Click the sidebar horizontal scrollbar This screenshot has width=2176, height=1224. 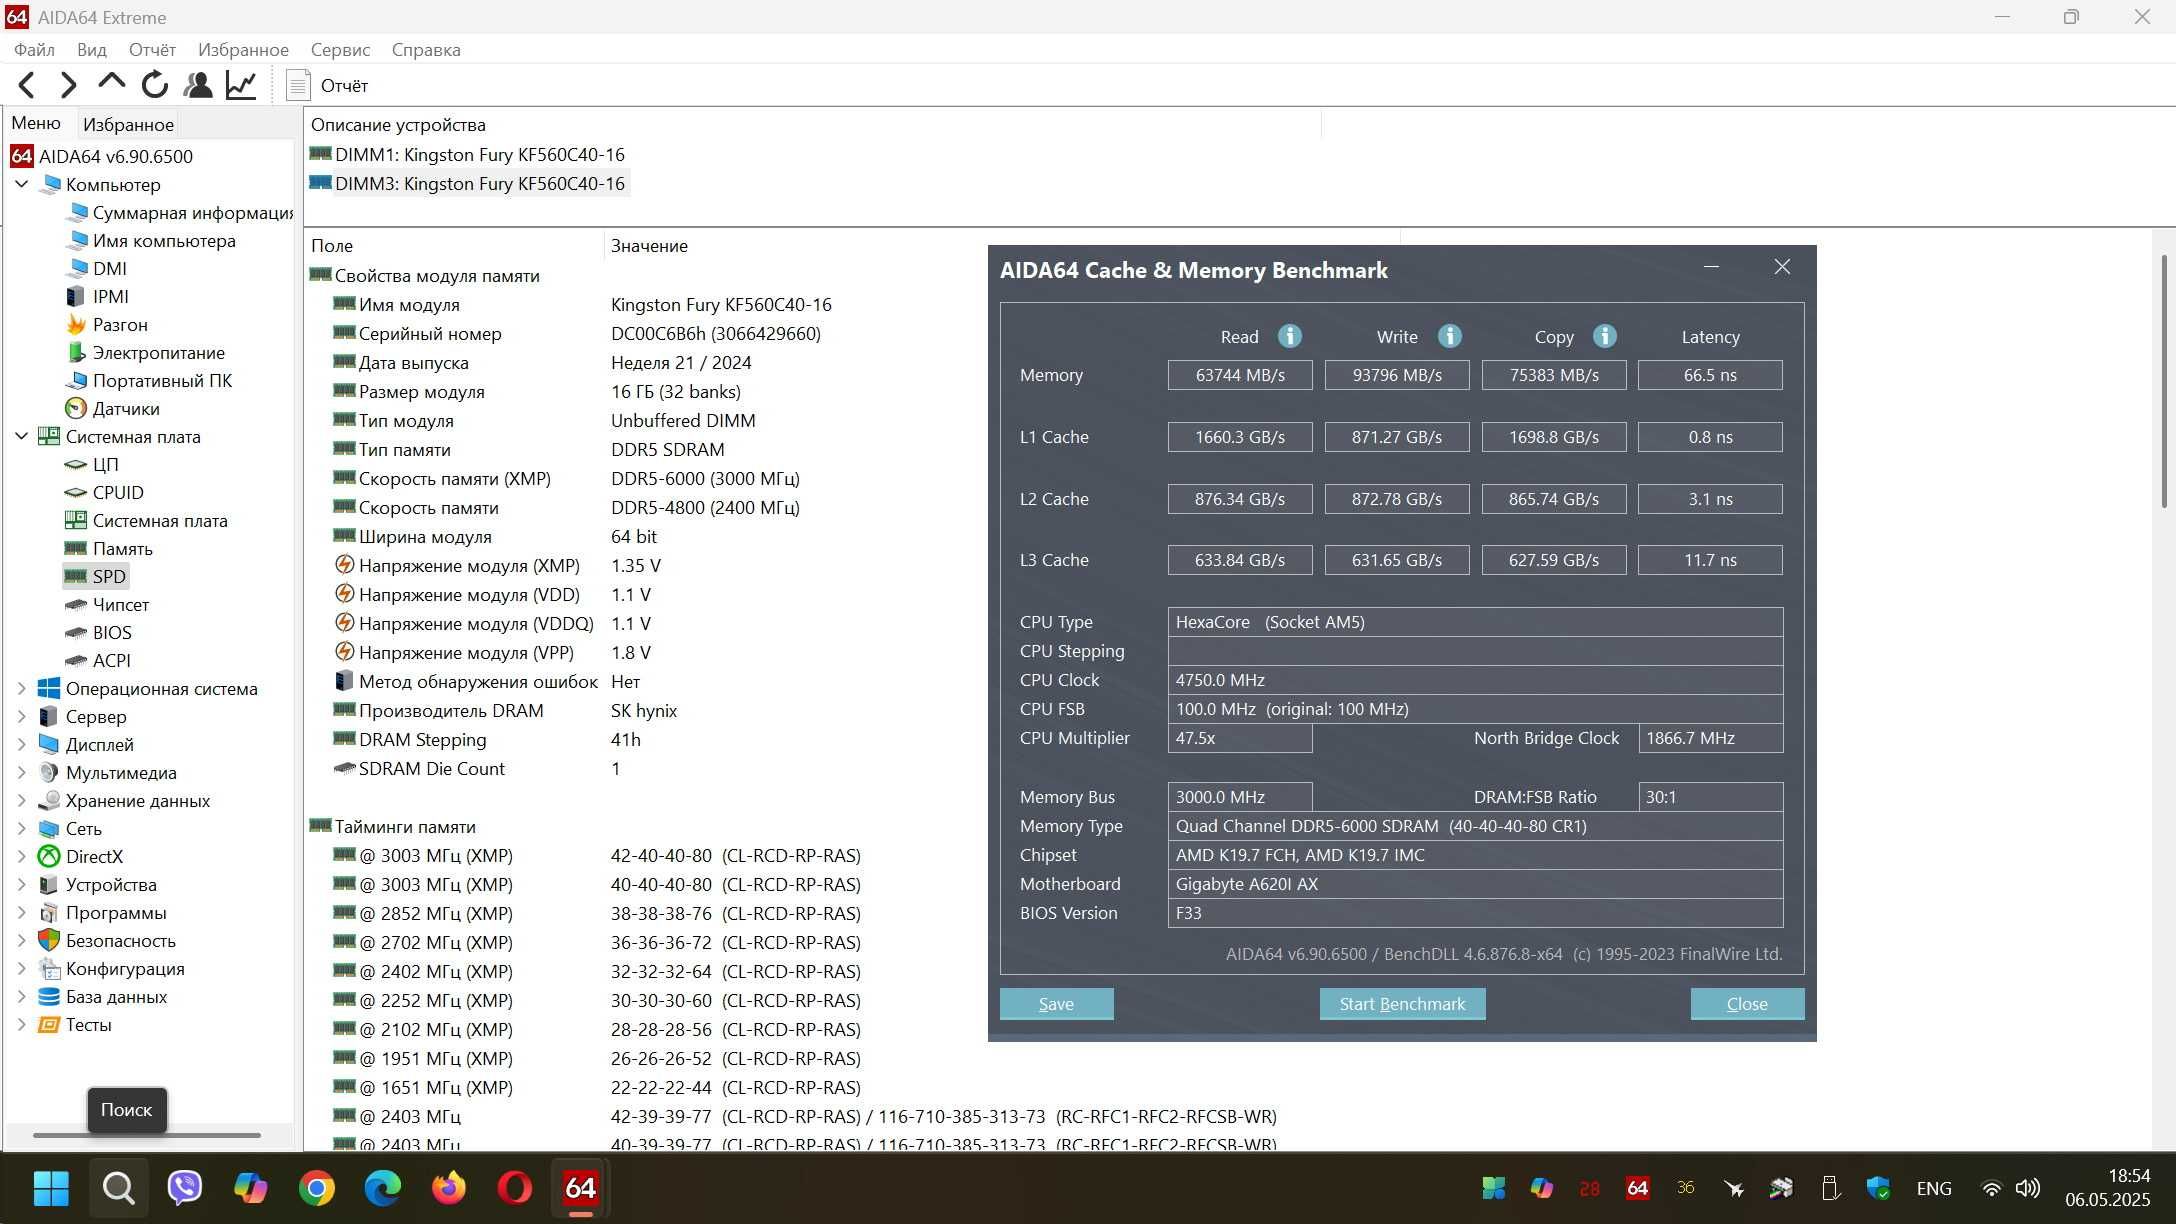[x=147, y=1135]
